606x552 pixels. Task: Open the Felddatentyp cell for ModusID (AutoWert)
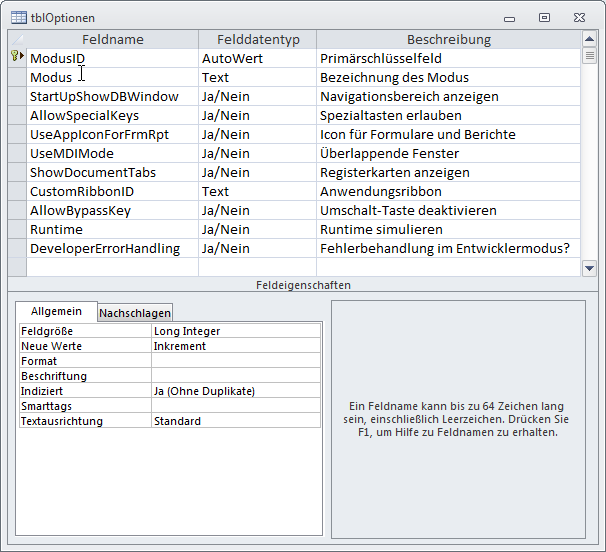(x=256, y=58)
